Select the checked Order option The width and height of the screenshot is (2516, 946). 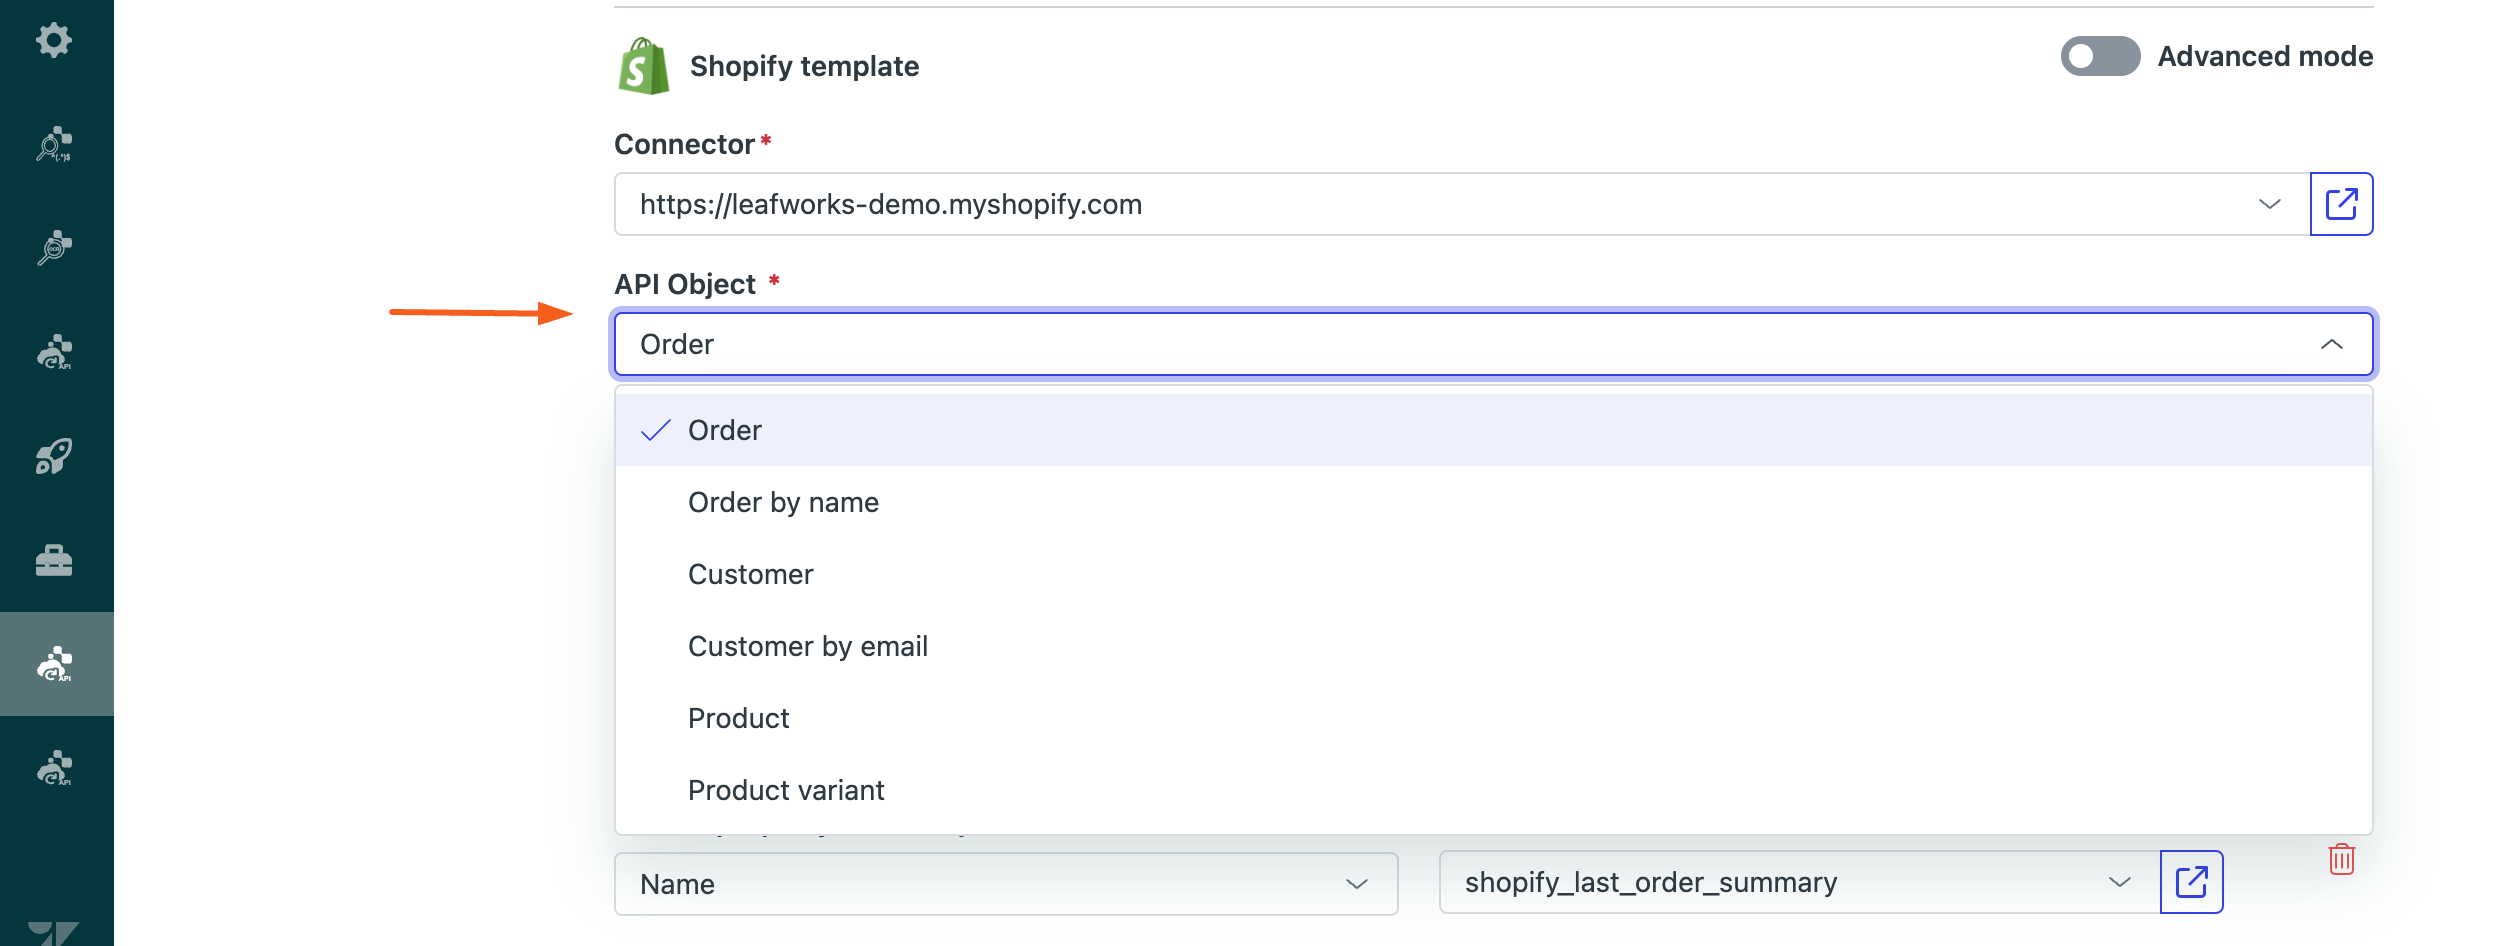coord(1494,430)
